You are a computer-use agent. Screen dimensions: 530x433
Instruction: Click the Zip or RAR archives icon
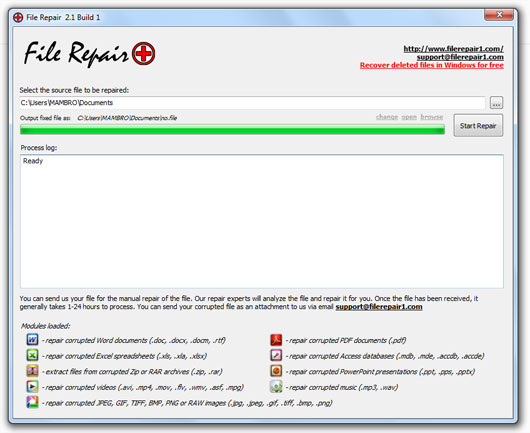pyautogui.click(x=32, y=371)
